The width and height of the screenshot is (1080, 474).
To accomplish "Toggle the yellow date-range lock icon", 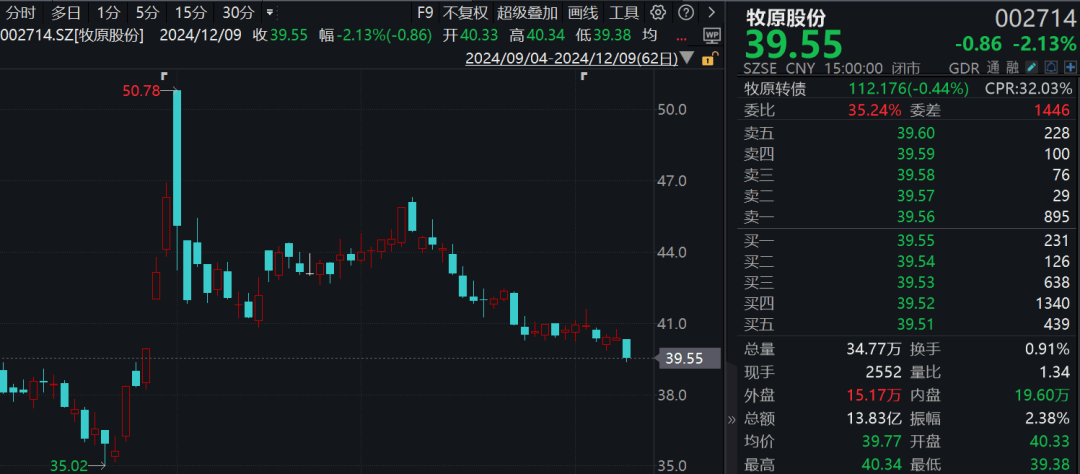I will [707, 59].
